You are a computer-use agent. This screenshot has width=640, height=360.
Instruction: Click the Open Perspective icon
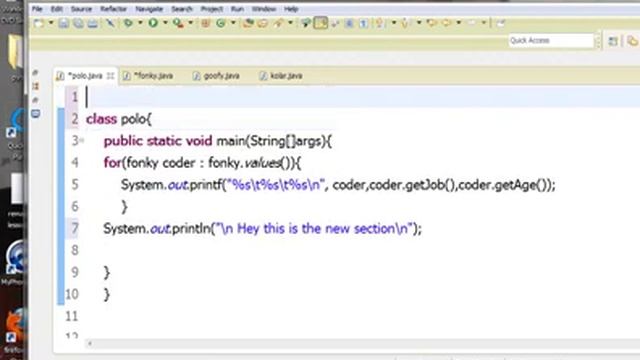(x=613, y=41)
